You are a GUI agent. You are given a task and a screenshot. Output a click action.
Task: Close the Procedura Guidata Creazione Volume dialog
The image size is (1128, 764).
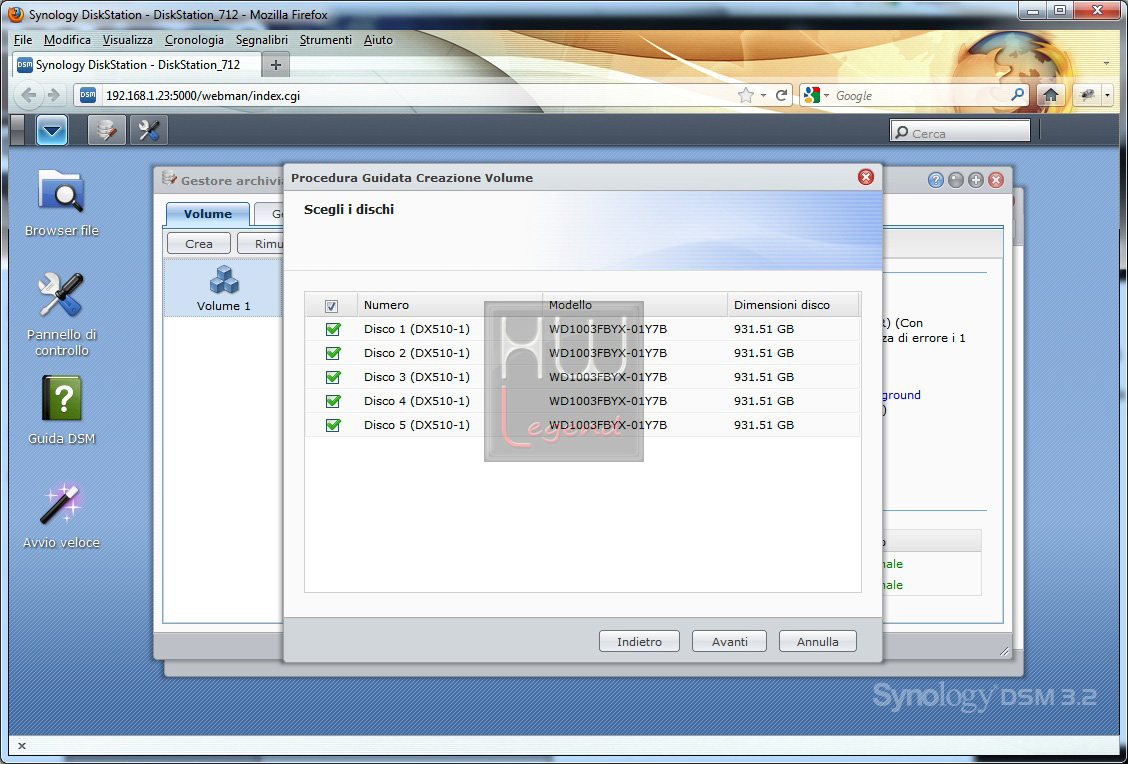click(866, 177)
